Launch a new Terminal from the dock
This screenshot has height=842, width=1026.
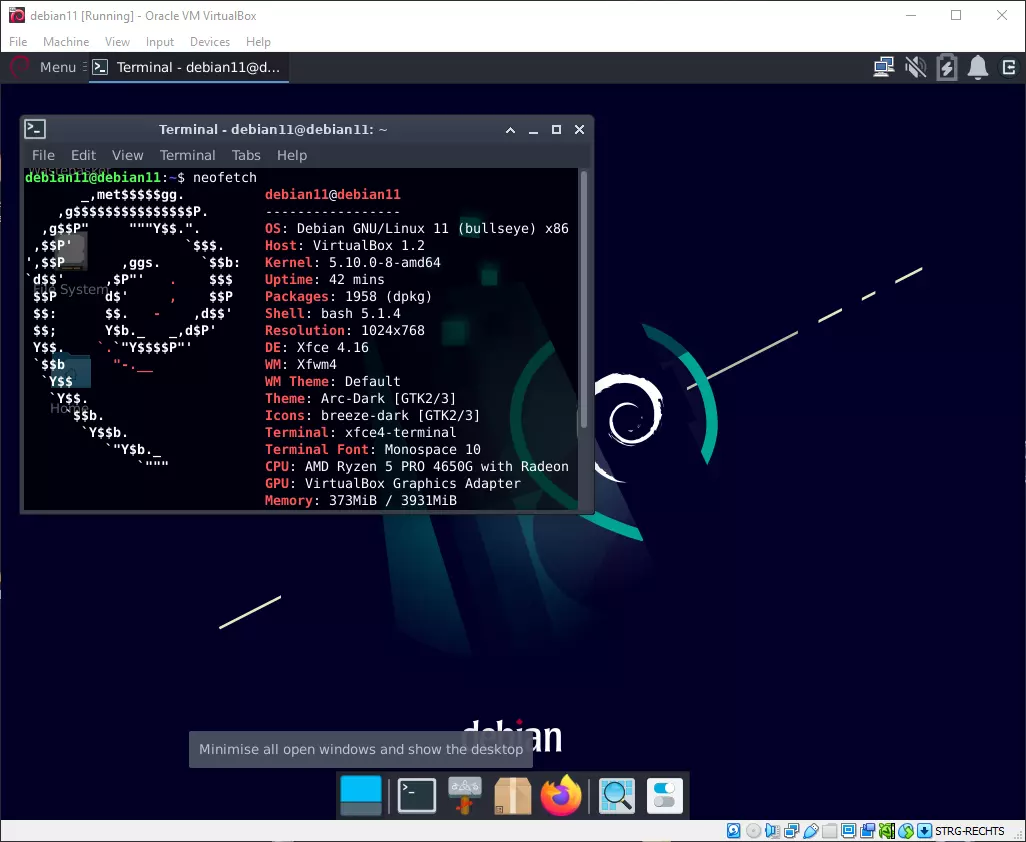[415, 795]
